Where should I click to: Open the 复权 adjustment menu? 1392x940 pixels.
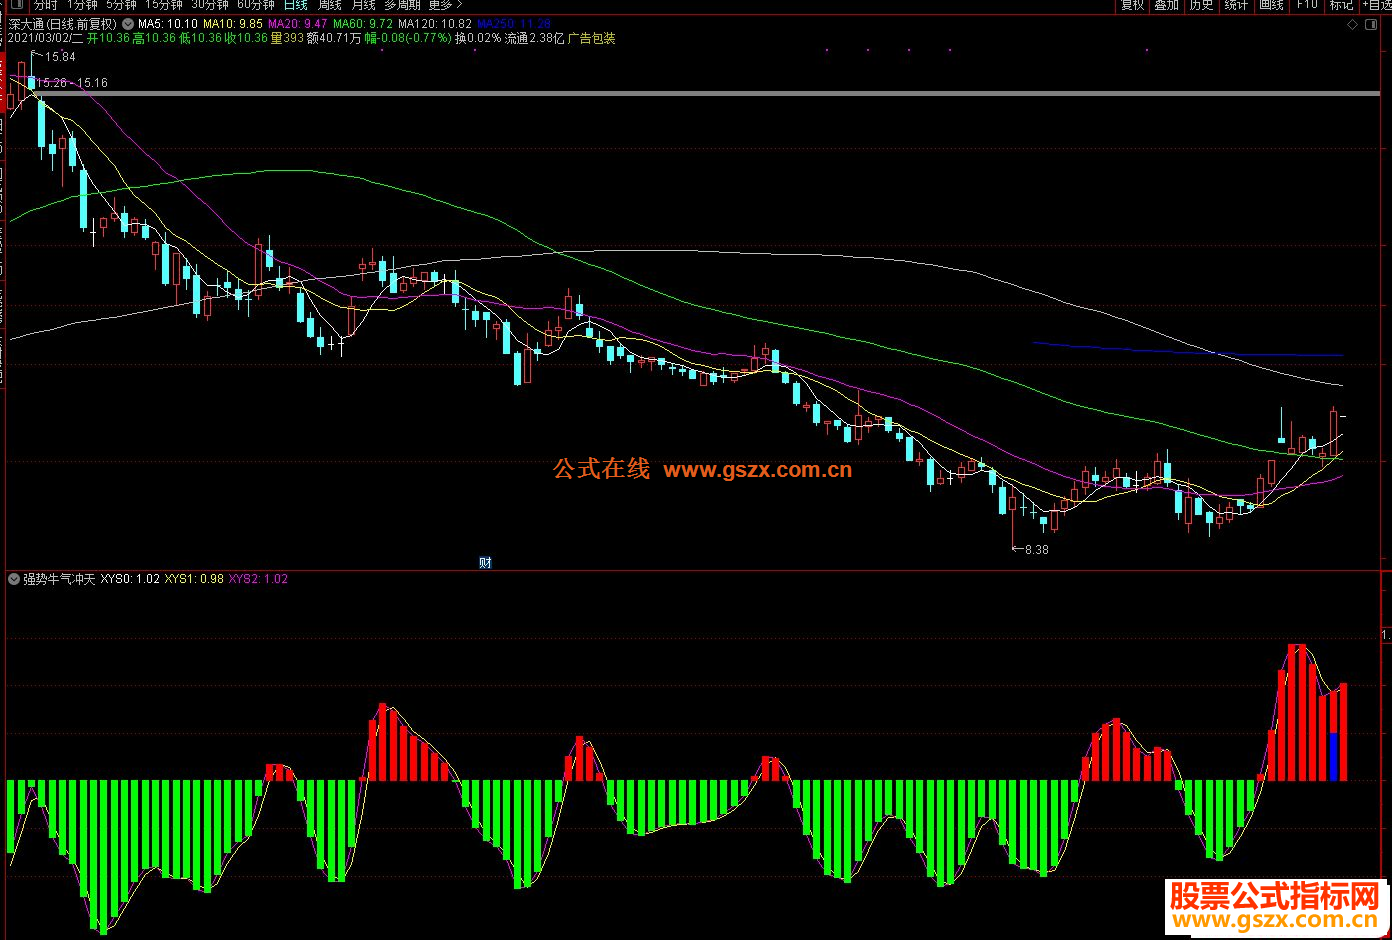pos(1132,5)
